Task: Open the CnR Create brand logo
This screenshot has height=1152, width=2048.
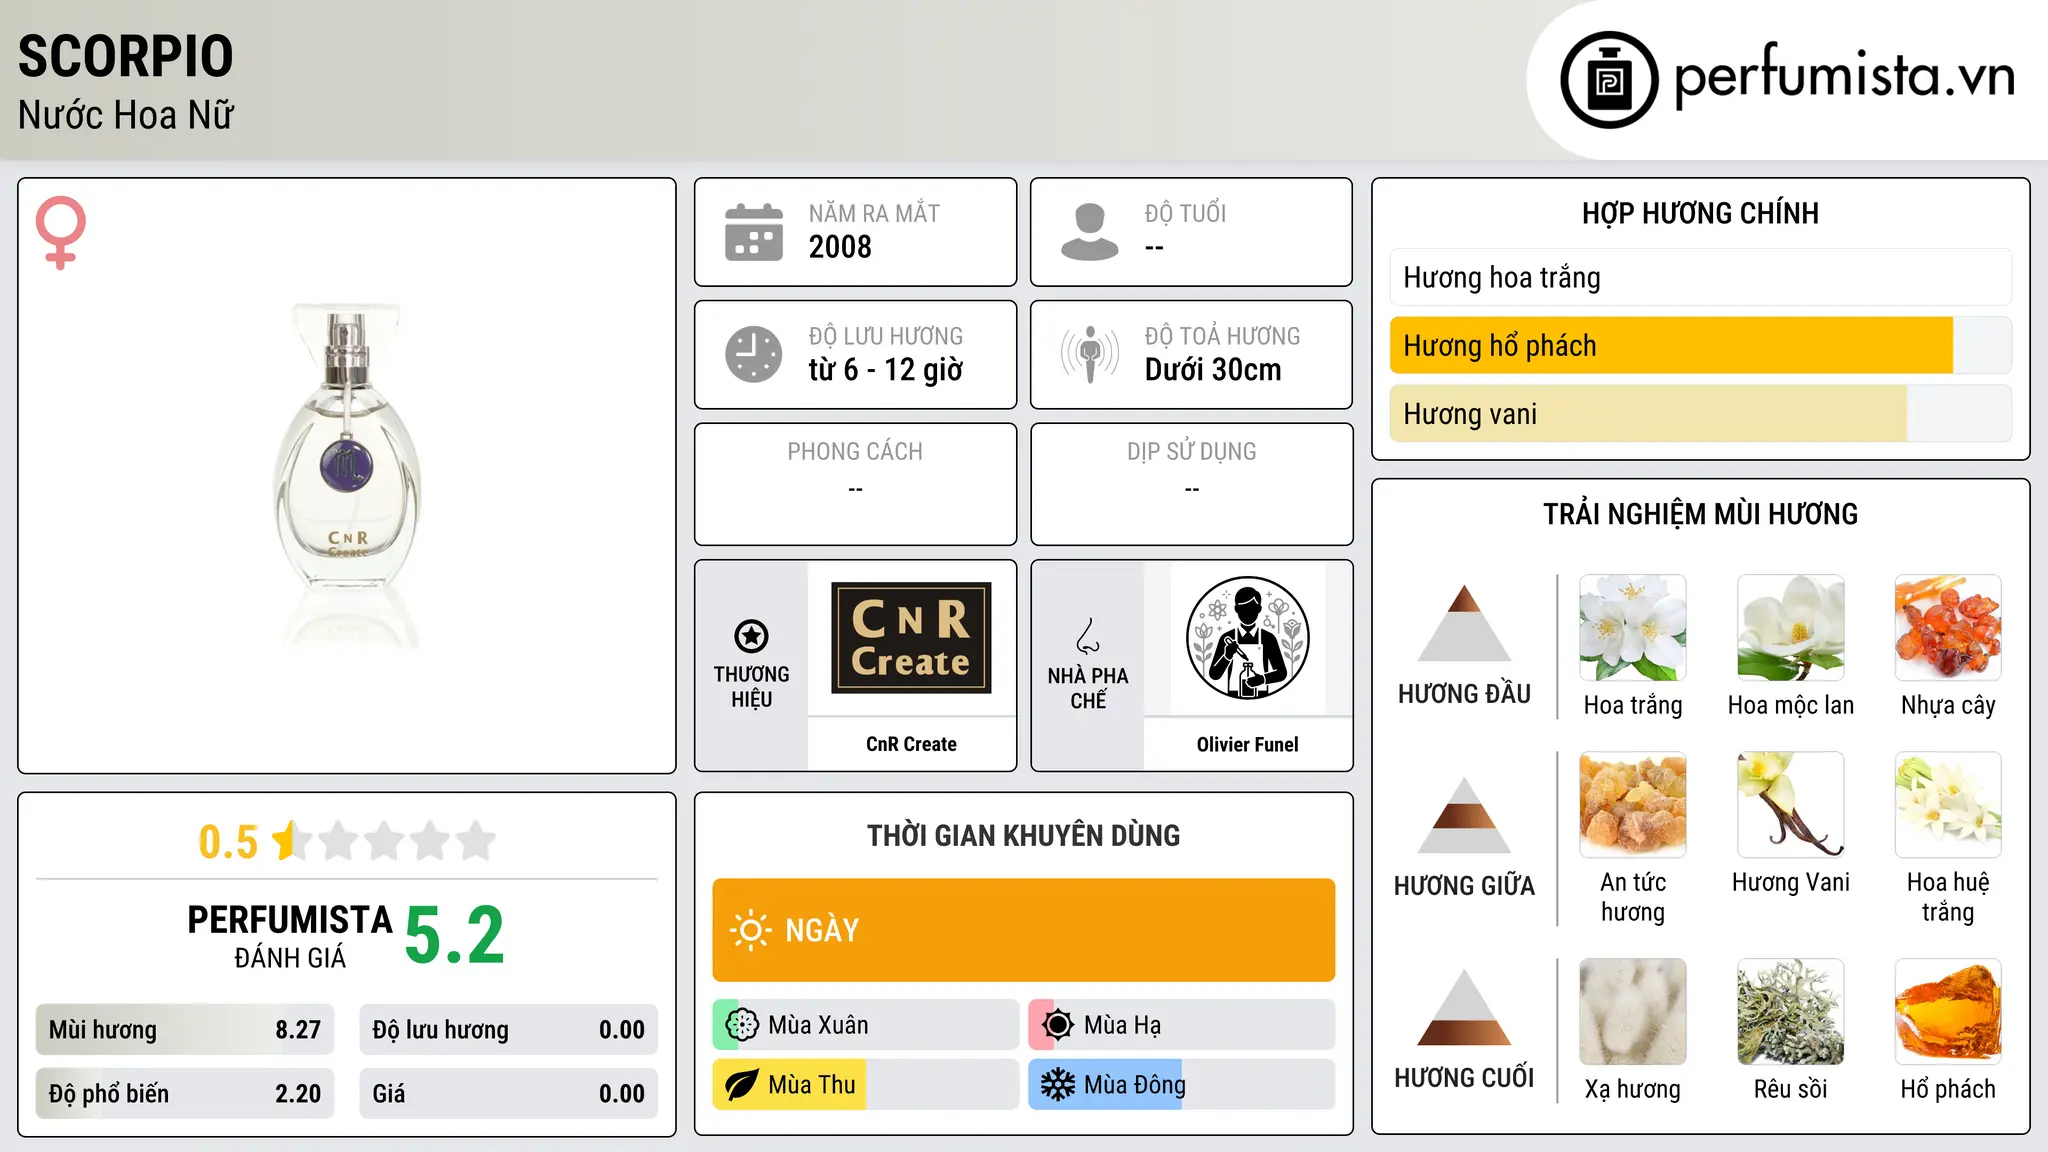Action: (x=911, y=638)
